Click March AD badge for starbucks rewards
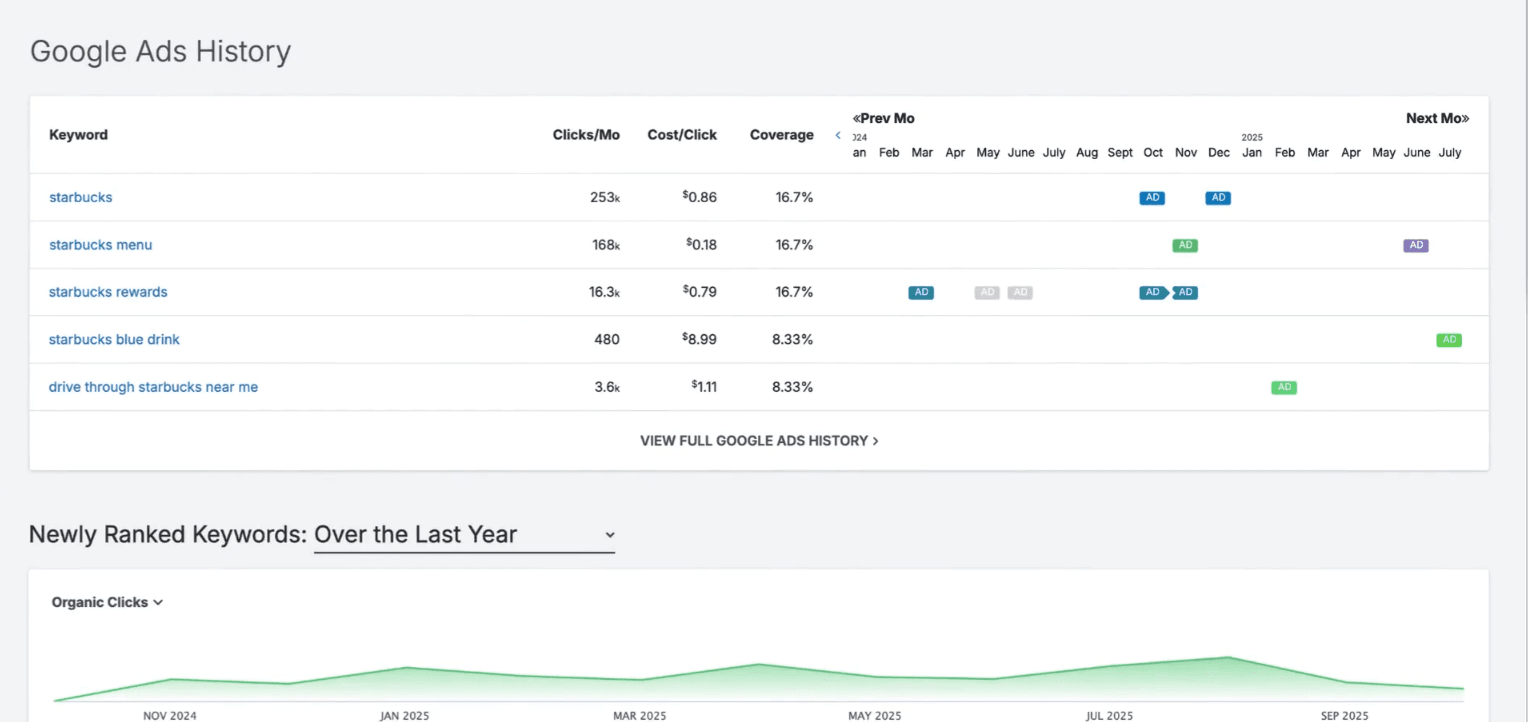 [921, 293]
